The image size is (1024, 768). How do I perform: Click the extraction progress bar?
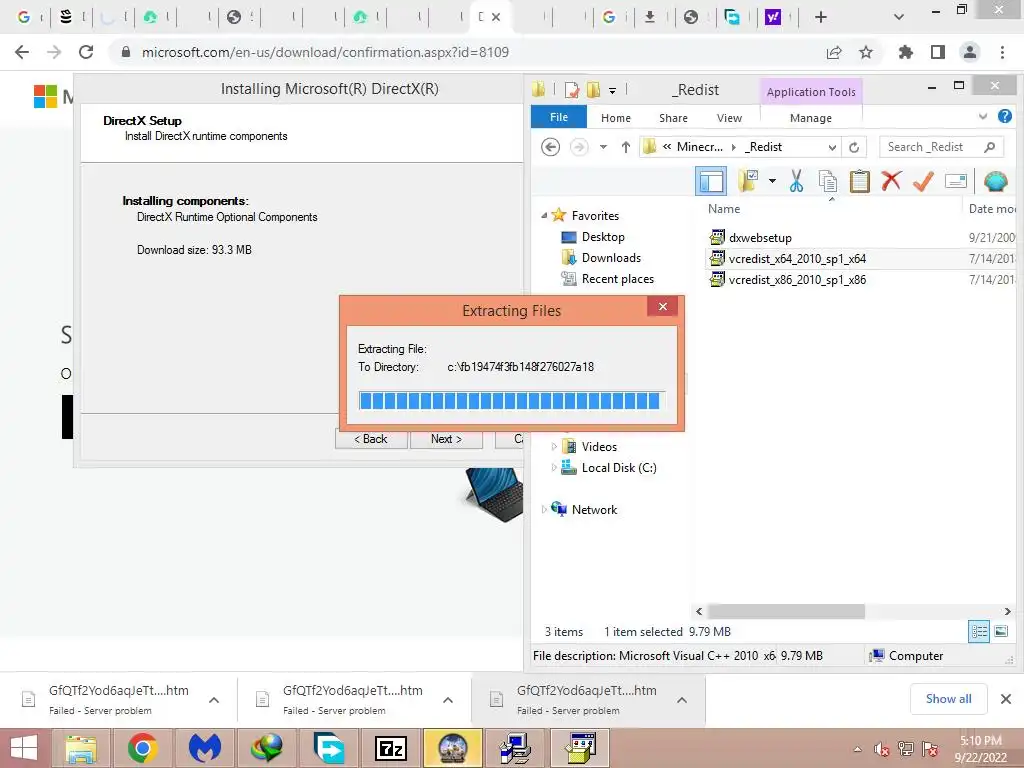[512, 400]
